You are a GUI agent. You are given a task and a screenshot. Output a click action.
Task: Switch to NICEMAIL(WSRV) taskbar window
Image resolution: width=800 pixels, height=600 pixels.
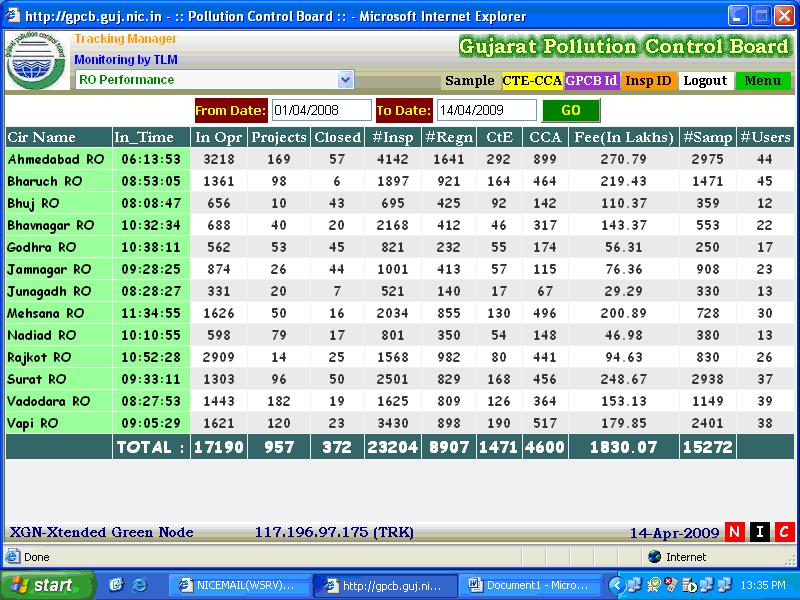[x=240, y=585]
